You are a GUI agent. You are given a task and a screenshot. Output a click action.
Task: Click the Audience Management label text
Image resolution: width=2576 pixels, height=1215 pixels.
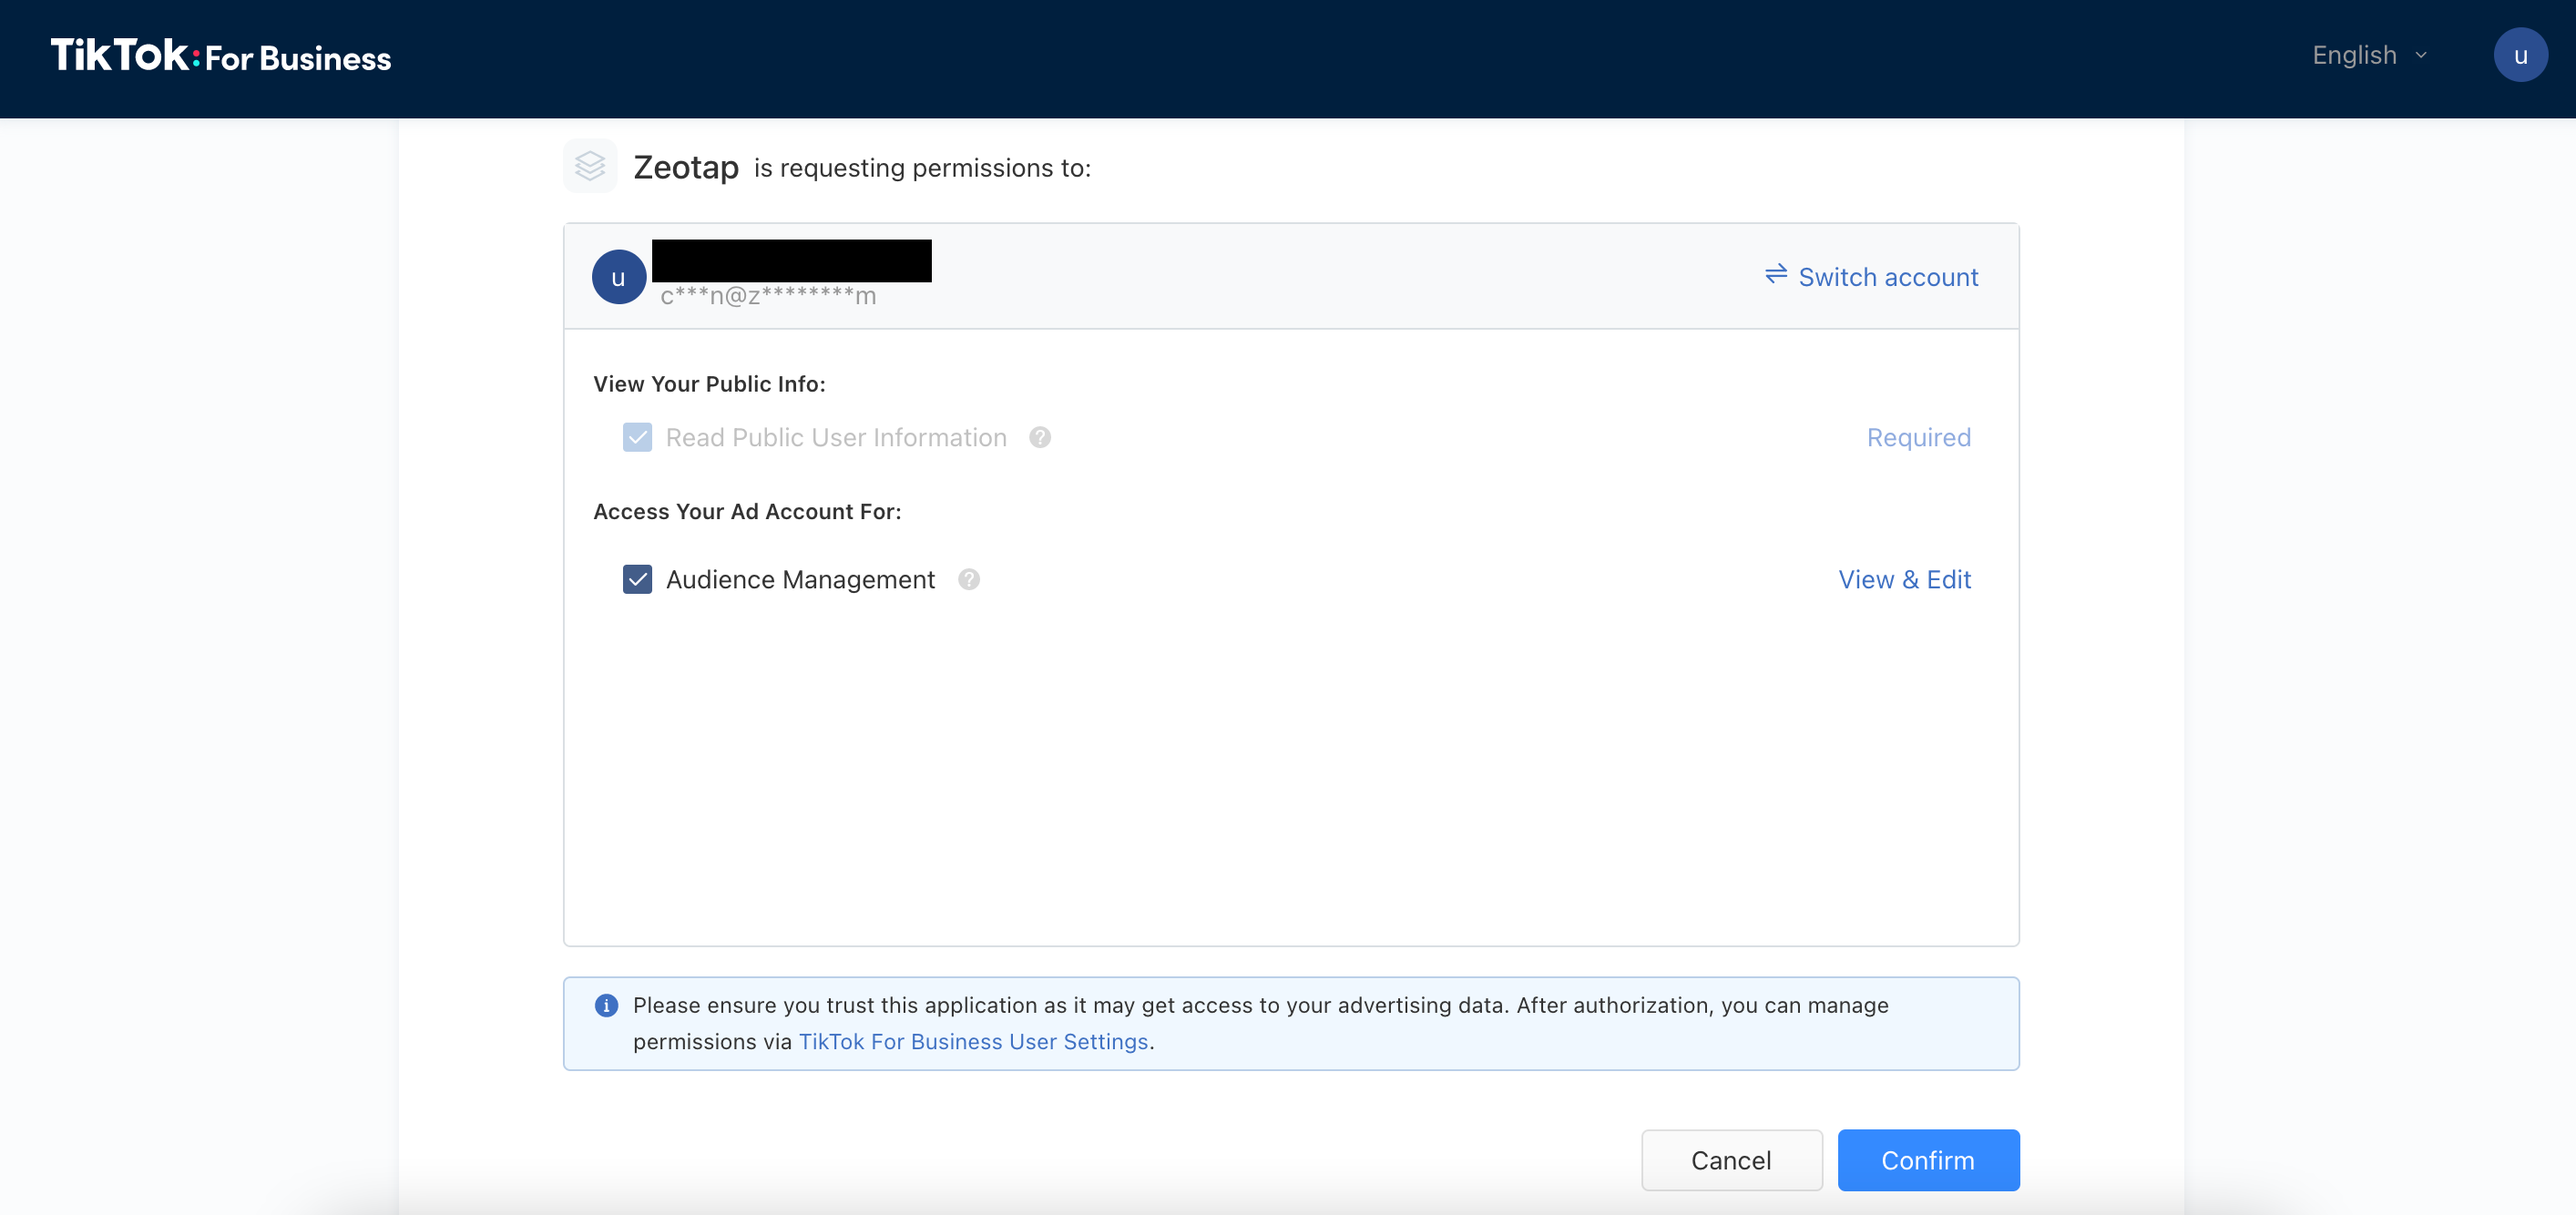(x=800, y=580)
